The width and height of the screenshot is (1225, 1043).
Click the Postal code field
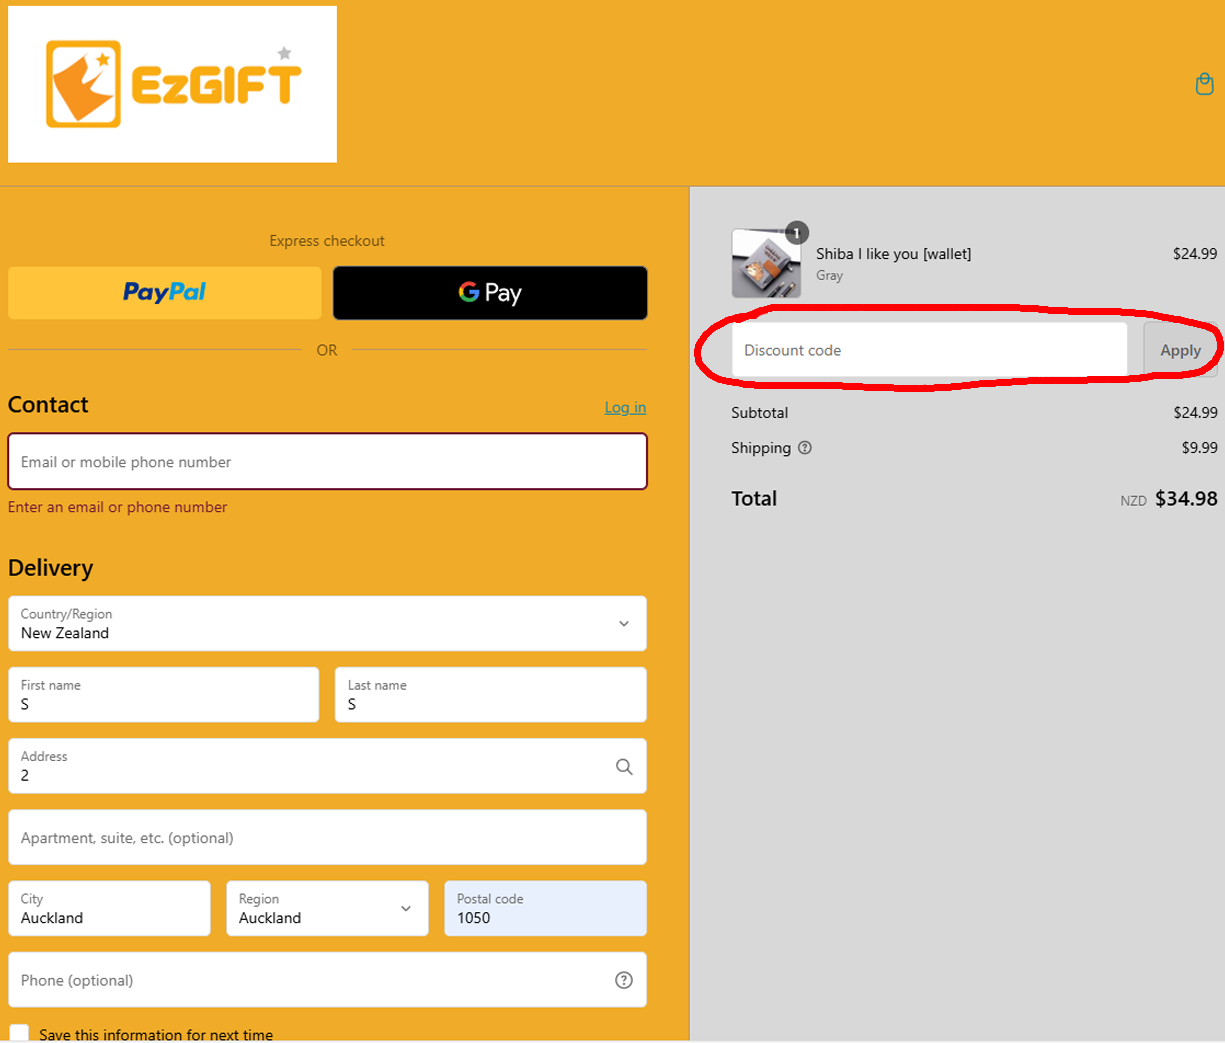click(545, 909)
